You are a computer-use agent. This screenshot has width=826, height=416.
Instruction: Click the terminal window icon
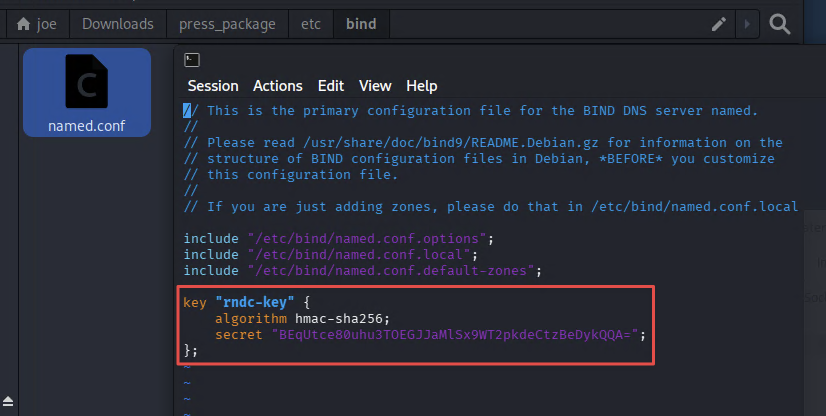point(192,60)
